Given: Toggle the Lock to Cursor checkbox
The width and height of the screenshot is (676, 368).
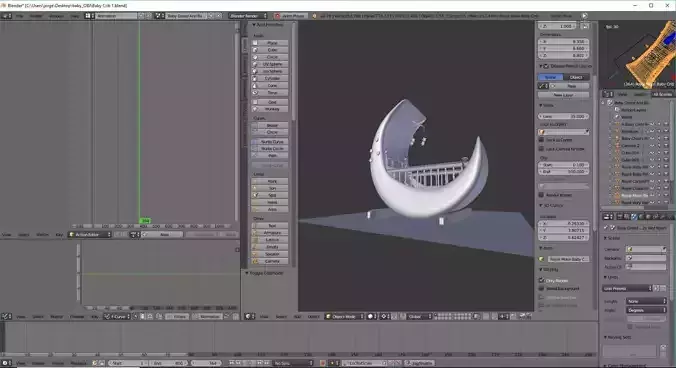Looking at the screenshot, I should coord(541,140).
